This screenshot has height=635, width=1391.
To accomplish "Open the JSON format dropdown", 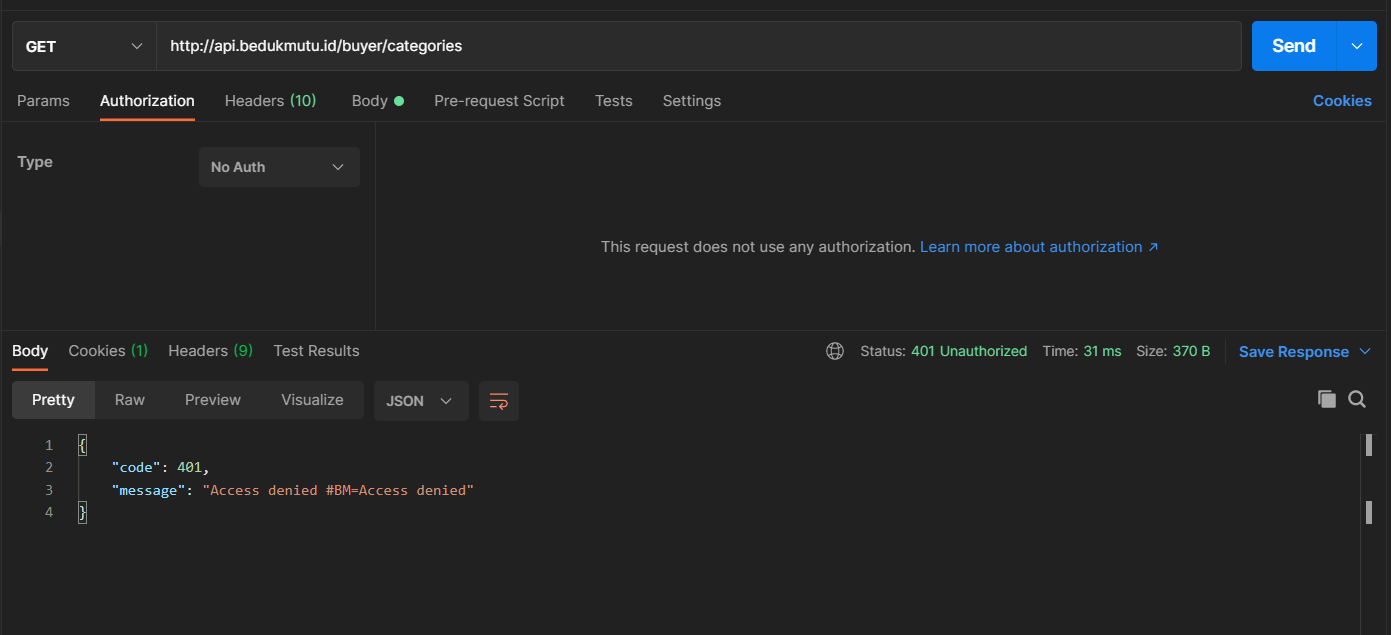I will pos(420,401).
